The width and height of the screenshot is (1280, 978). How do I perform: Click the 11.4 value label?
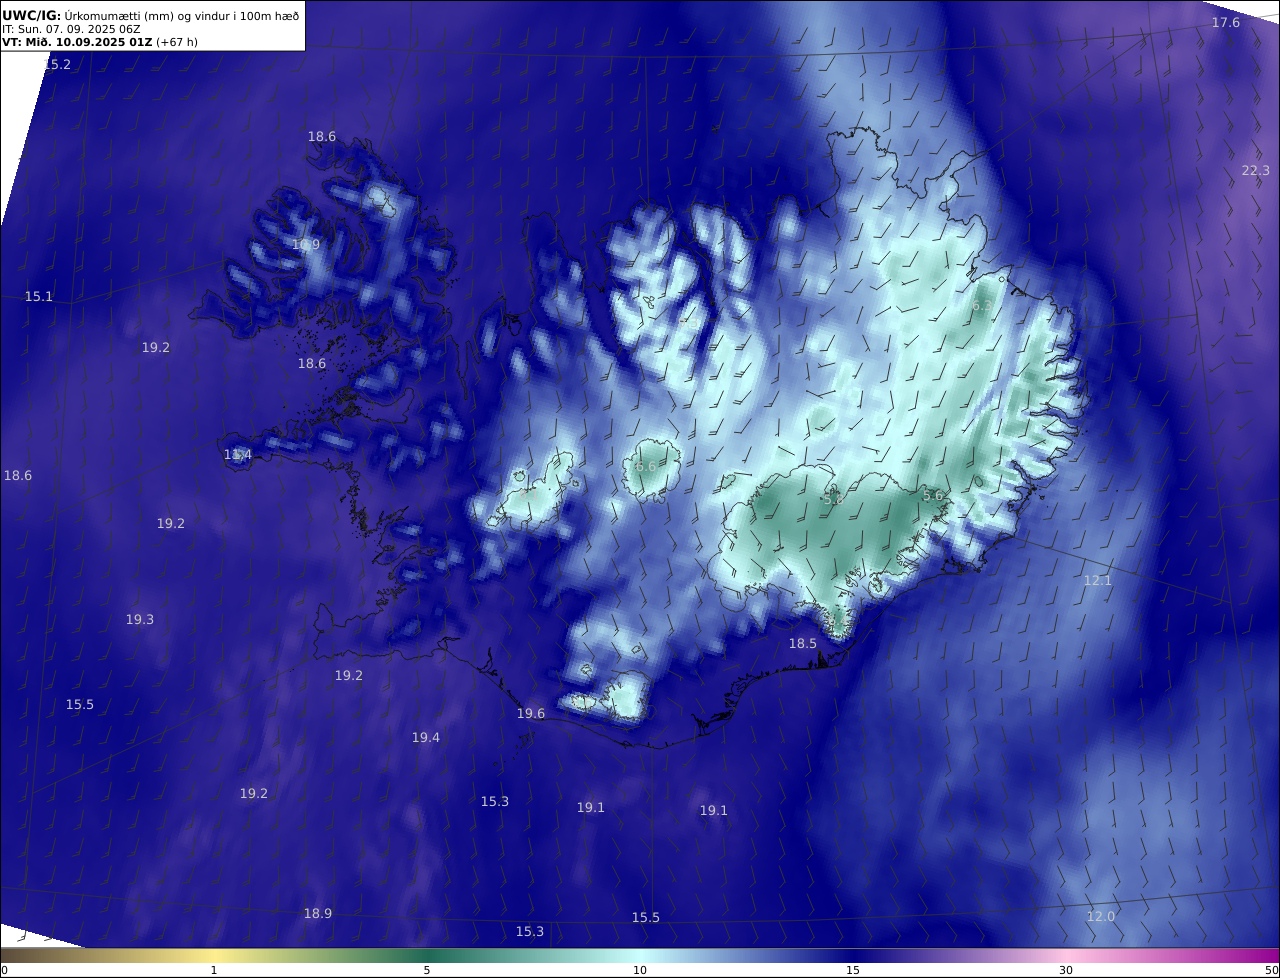[238, 455]
